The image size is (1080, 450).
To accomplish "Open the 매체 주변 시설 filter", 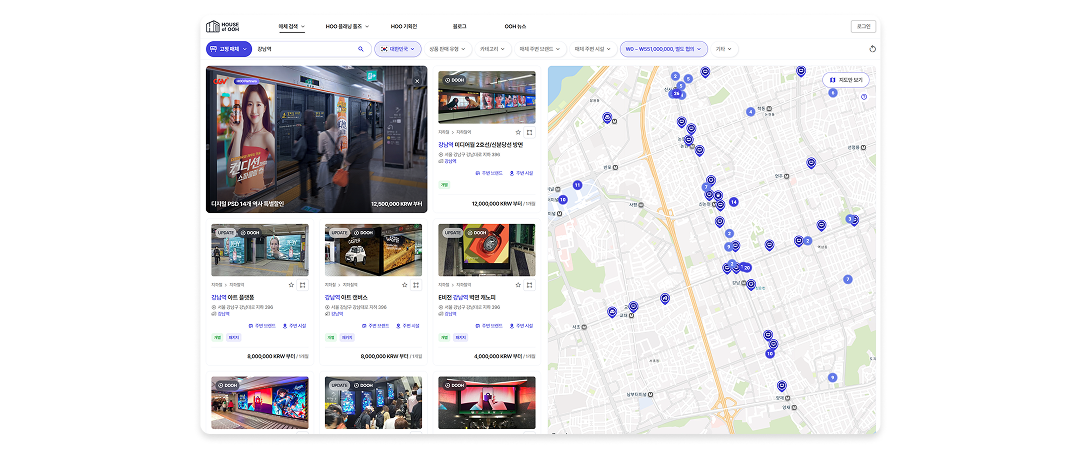I will coord(593,49).
